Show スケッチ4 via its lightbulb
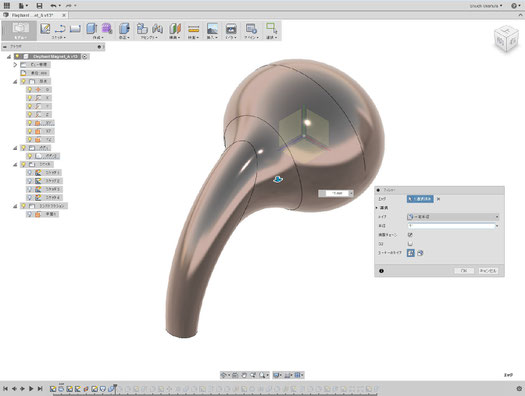525x396 pixels. point(30,197)
